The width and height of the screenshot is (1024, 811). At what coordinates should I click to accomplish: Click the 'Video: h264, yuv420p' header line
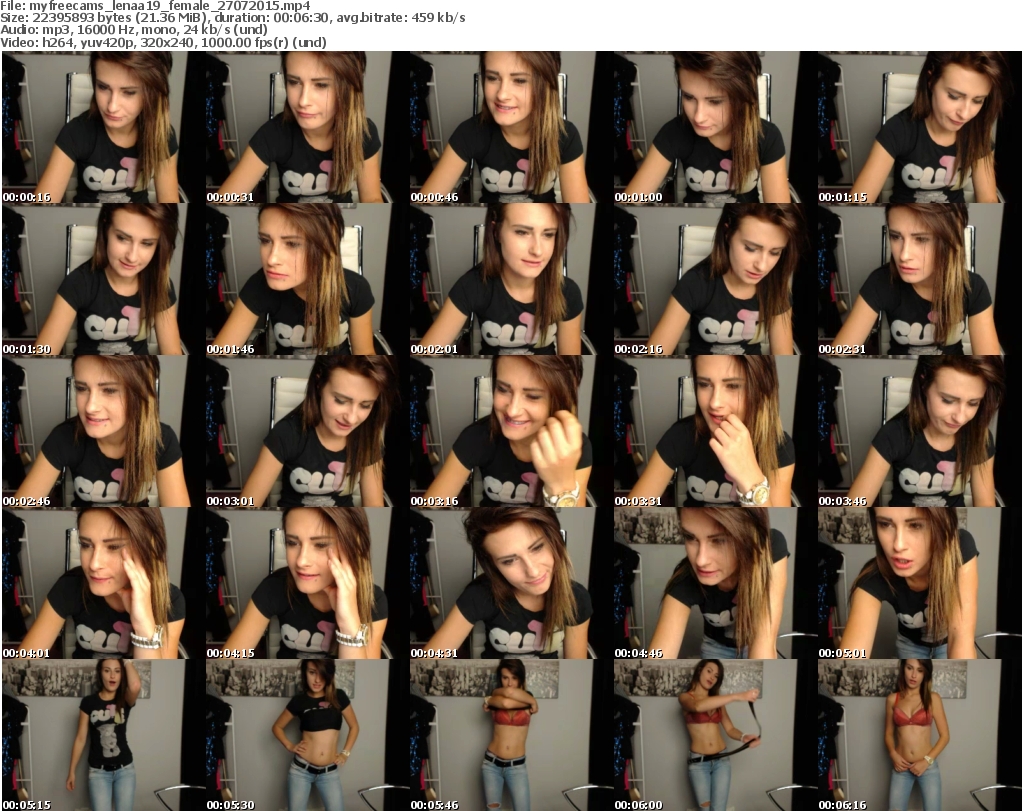tap(163, 42)
